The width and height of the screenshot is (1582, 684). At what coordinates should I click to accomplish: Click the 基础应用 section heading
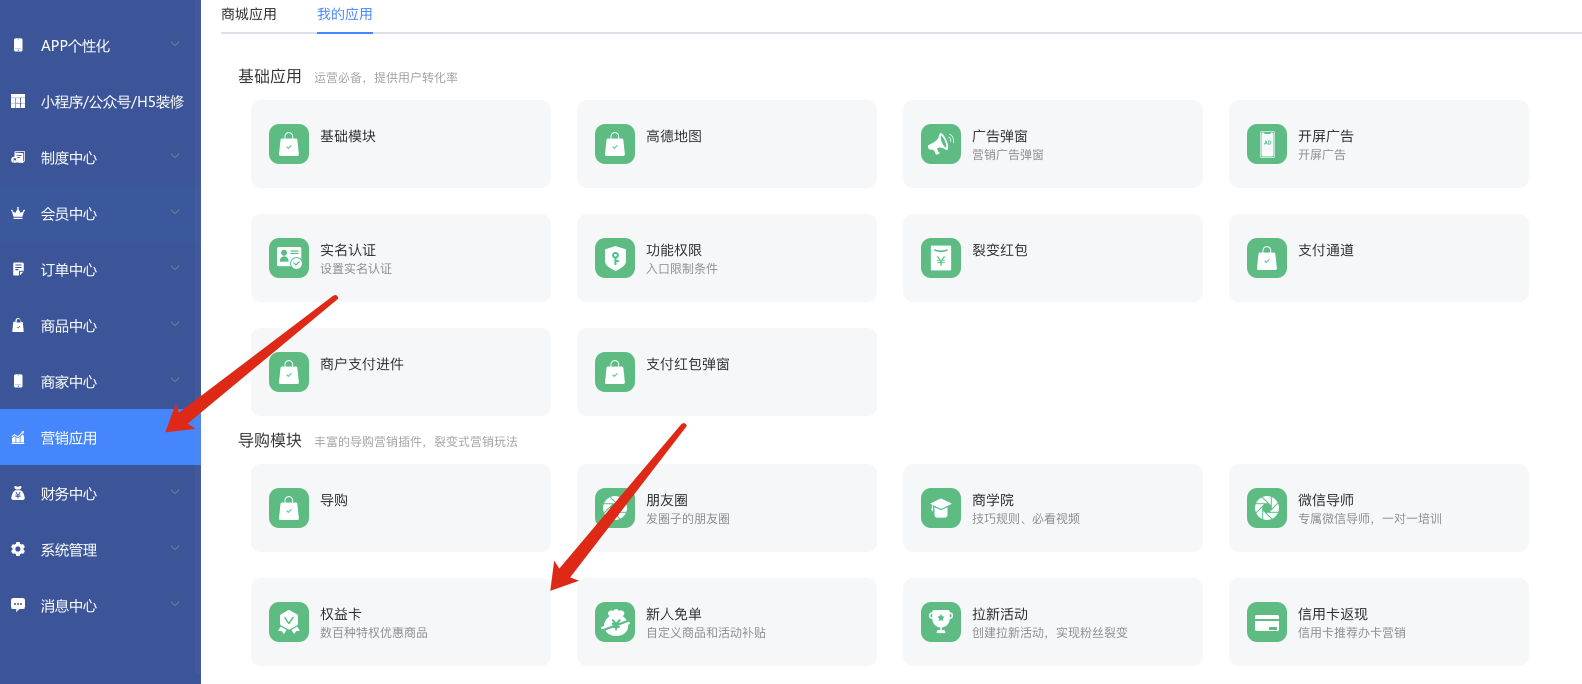click(x=270, y=76)
